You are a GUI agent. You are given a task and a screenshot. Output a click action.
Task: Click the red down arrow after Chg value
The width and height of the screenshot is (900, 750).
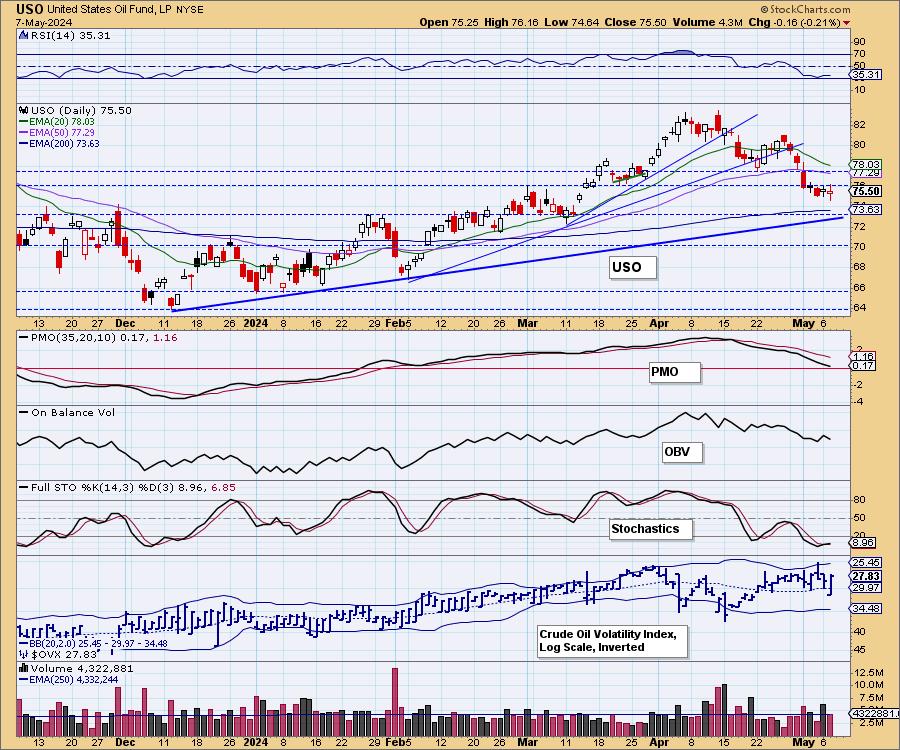tap(847, 23)
